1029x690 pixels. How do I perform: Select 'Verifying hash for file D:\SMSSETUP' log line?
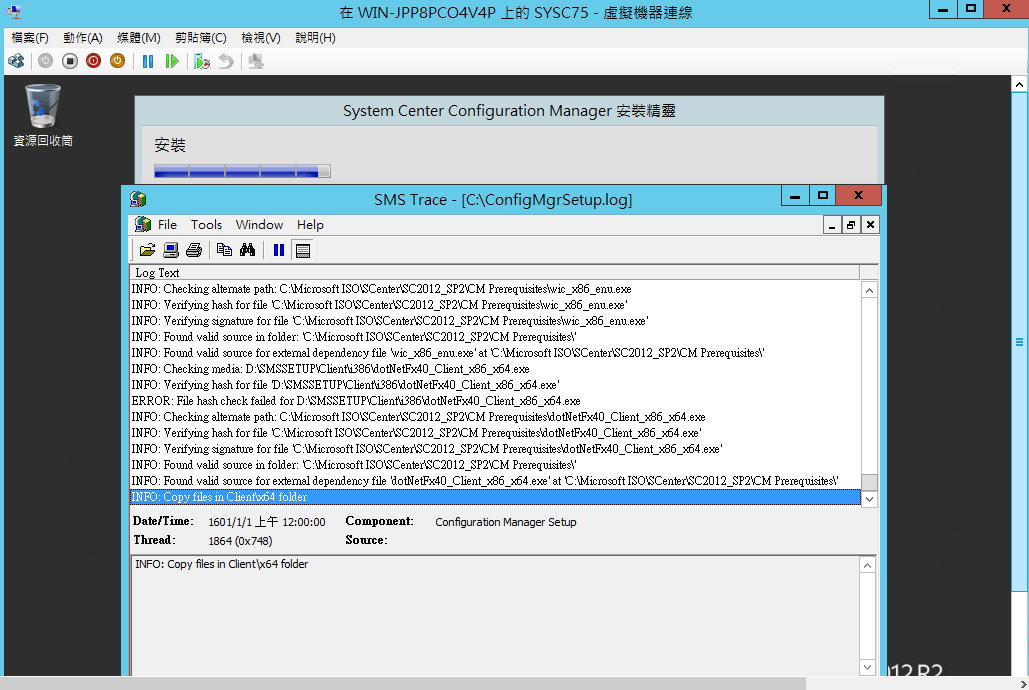point(495,385)
